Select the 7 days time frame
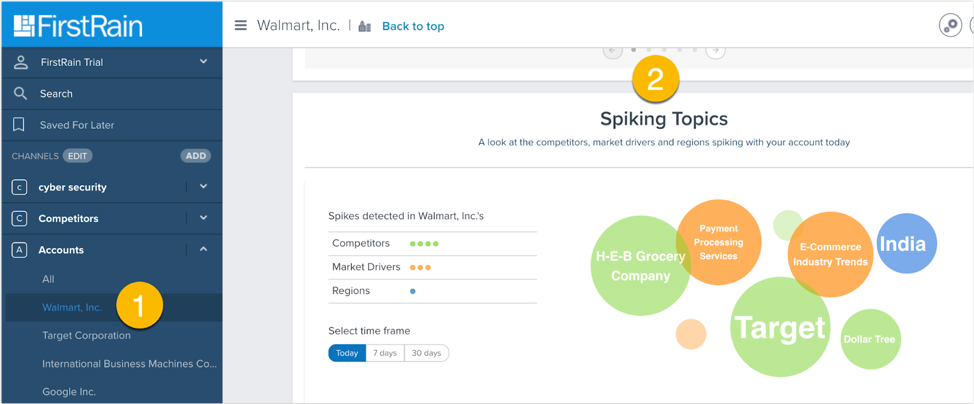The image size is (974, 404). [x=385, y=353]
